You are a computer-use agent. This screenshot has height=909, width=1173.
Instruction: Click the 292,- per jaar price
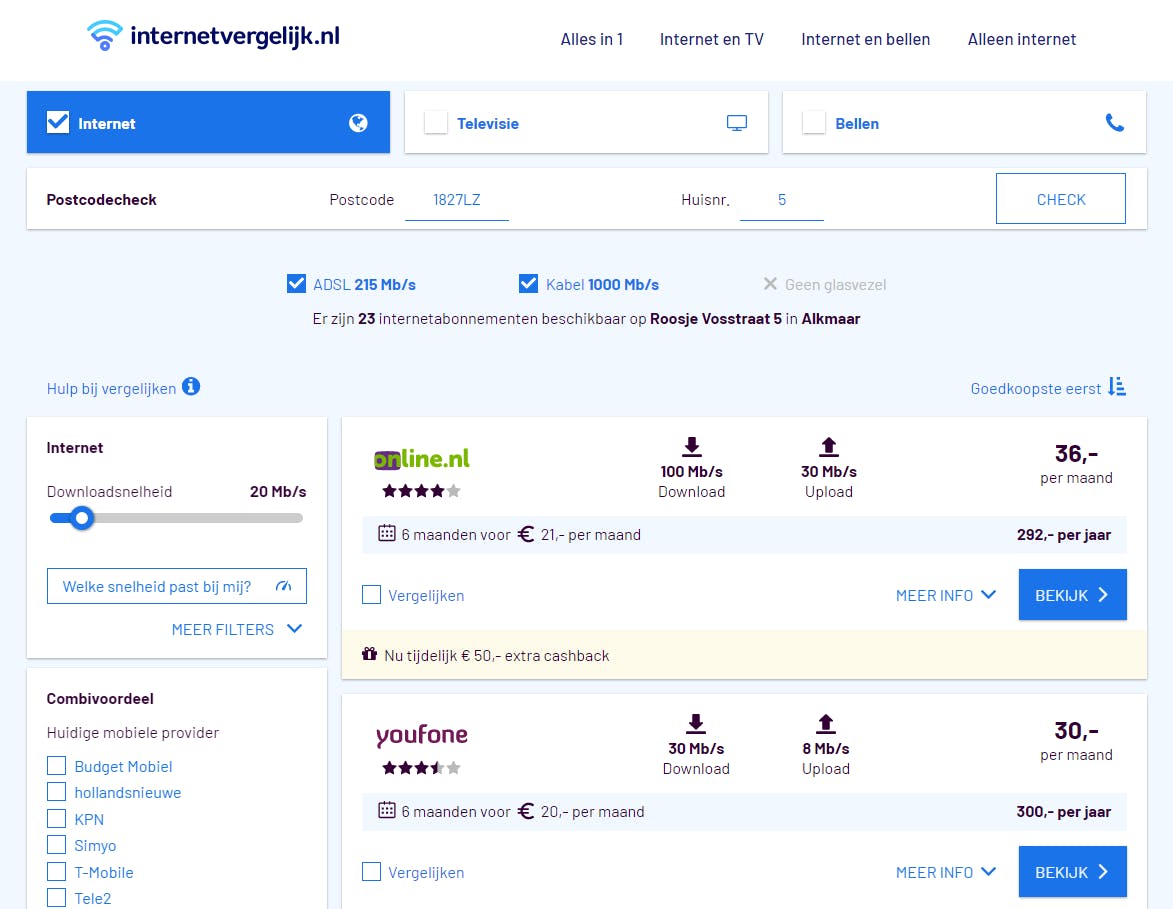pyautogui.click(x=1064, y=534)
